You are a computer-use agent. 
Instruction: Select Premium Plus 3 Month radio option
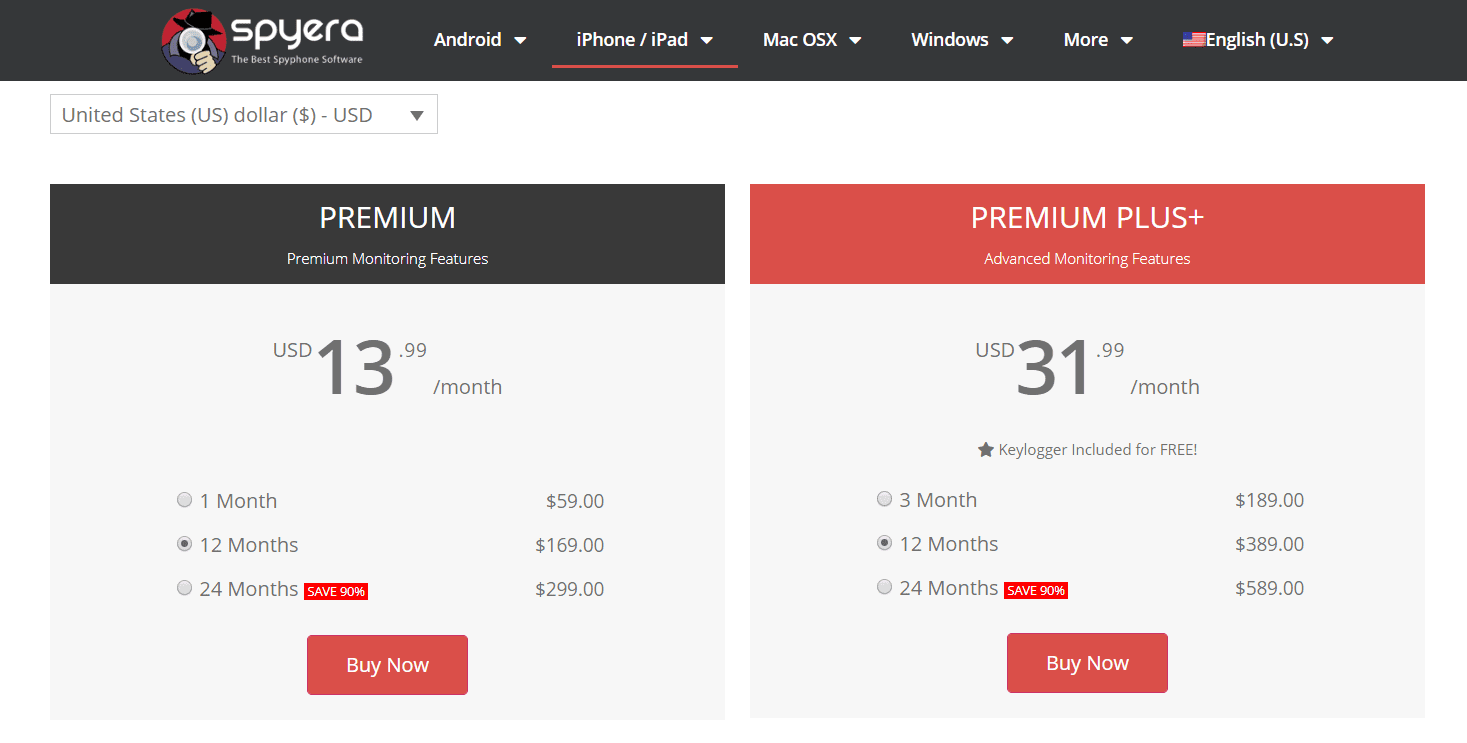tap(884, 499)
